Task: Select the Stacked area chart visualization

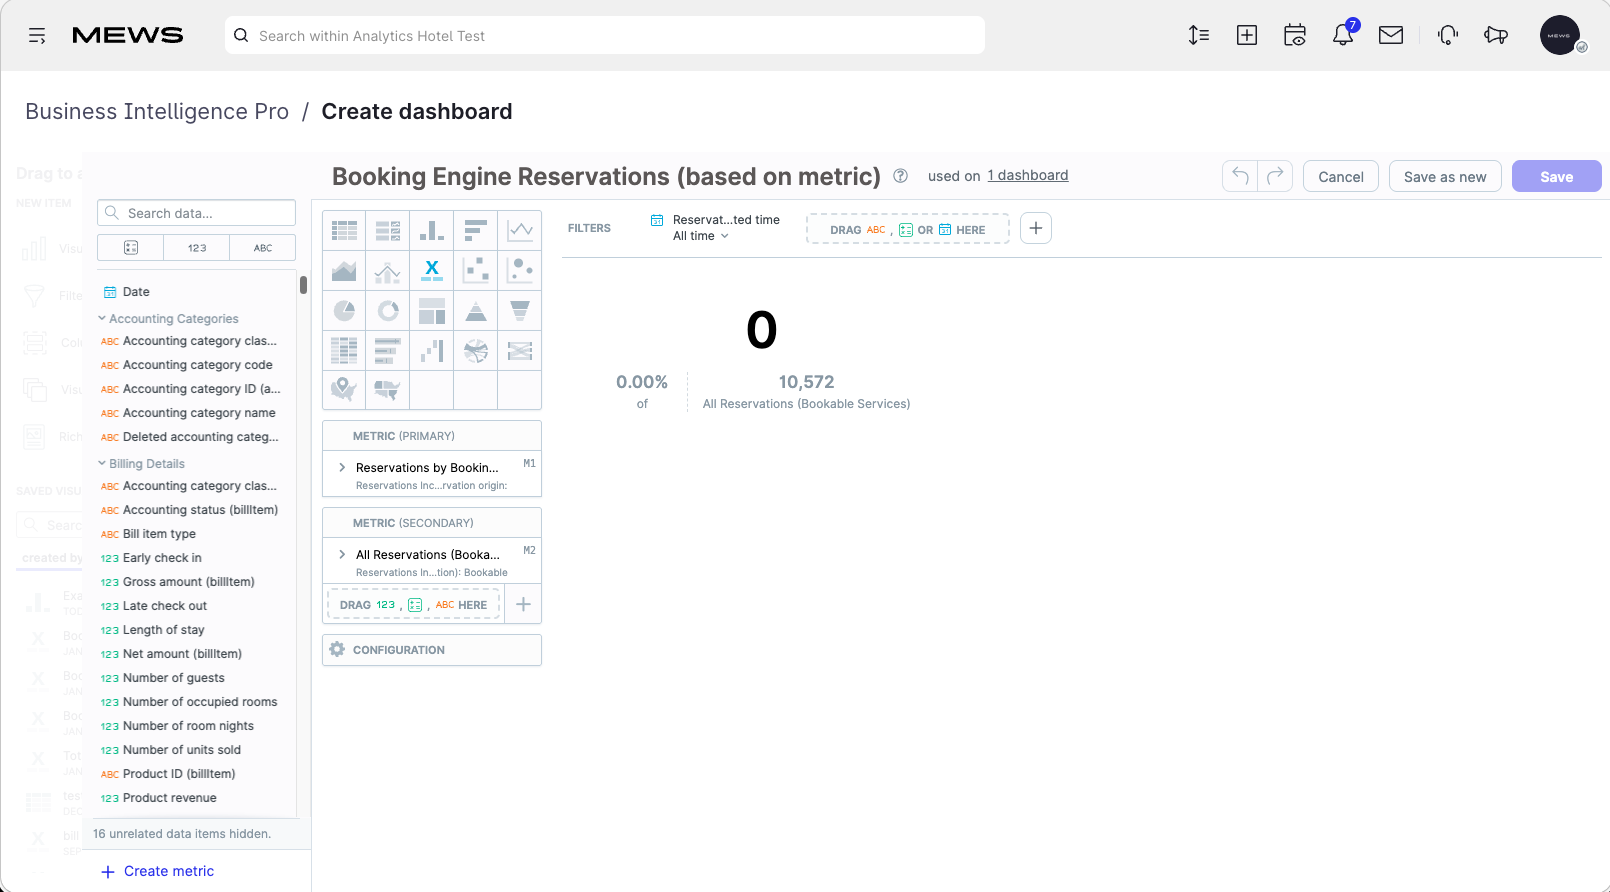Action: pyautogui.click(x=344, y=270)
